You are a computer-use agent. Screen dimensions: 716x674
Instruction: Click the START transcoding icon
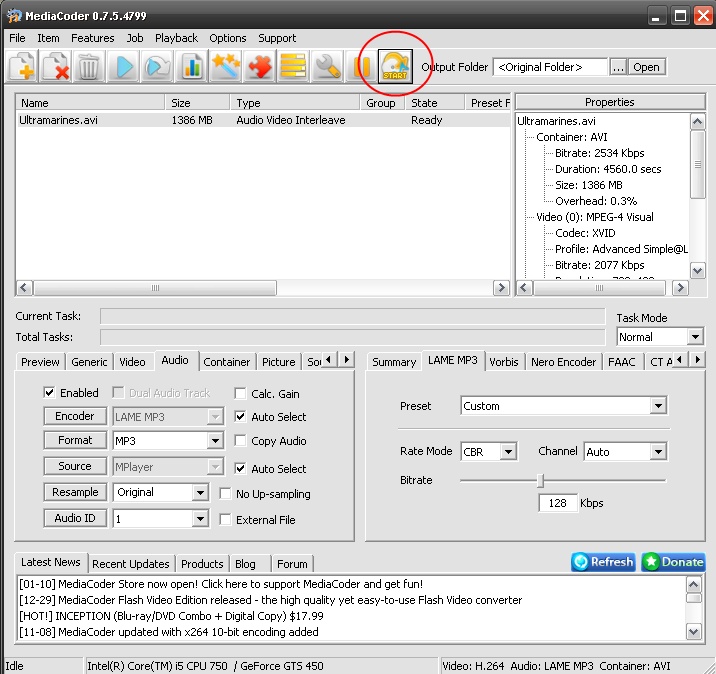(x=395, y=67)
